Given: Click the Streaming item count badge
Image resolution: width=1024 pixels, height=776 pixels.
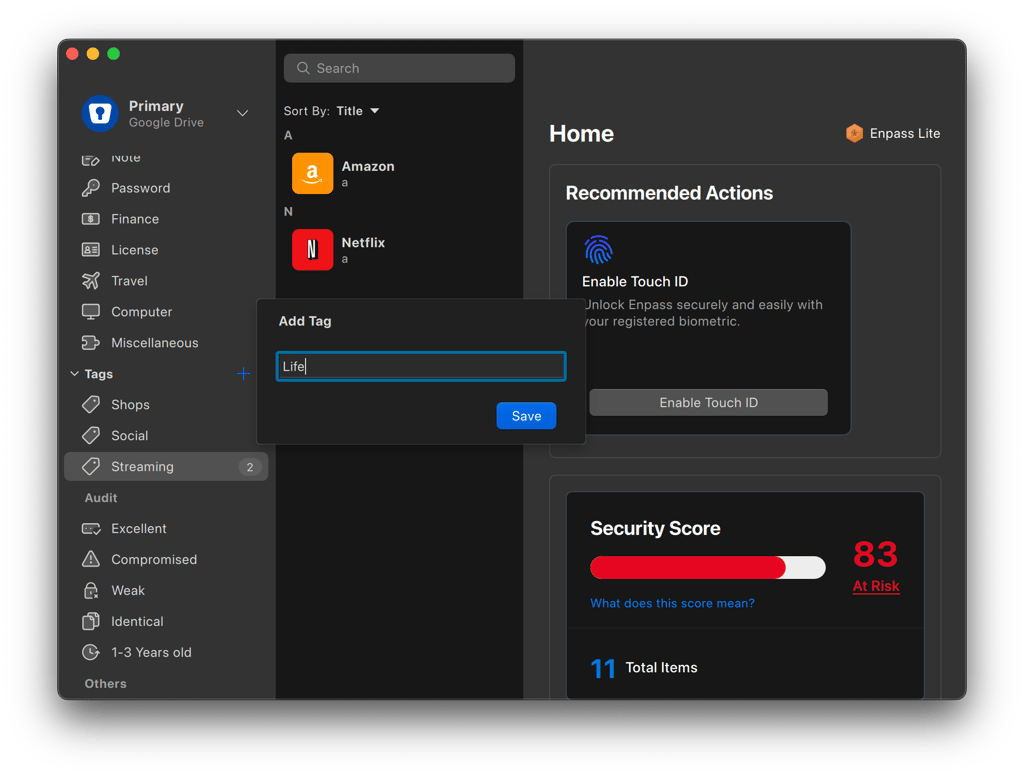Looking at the screenshot, I should point(249,467).
